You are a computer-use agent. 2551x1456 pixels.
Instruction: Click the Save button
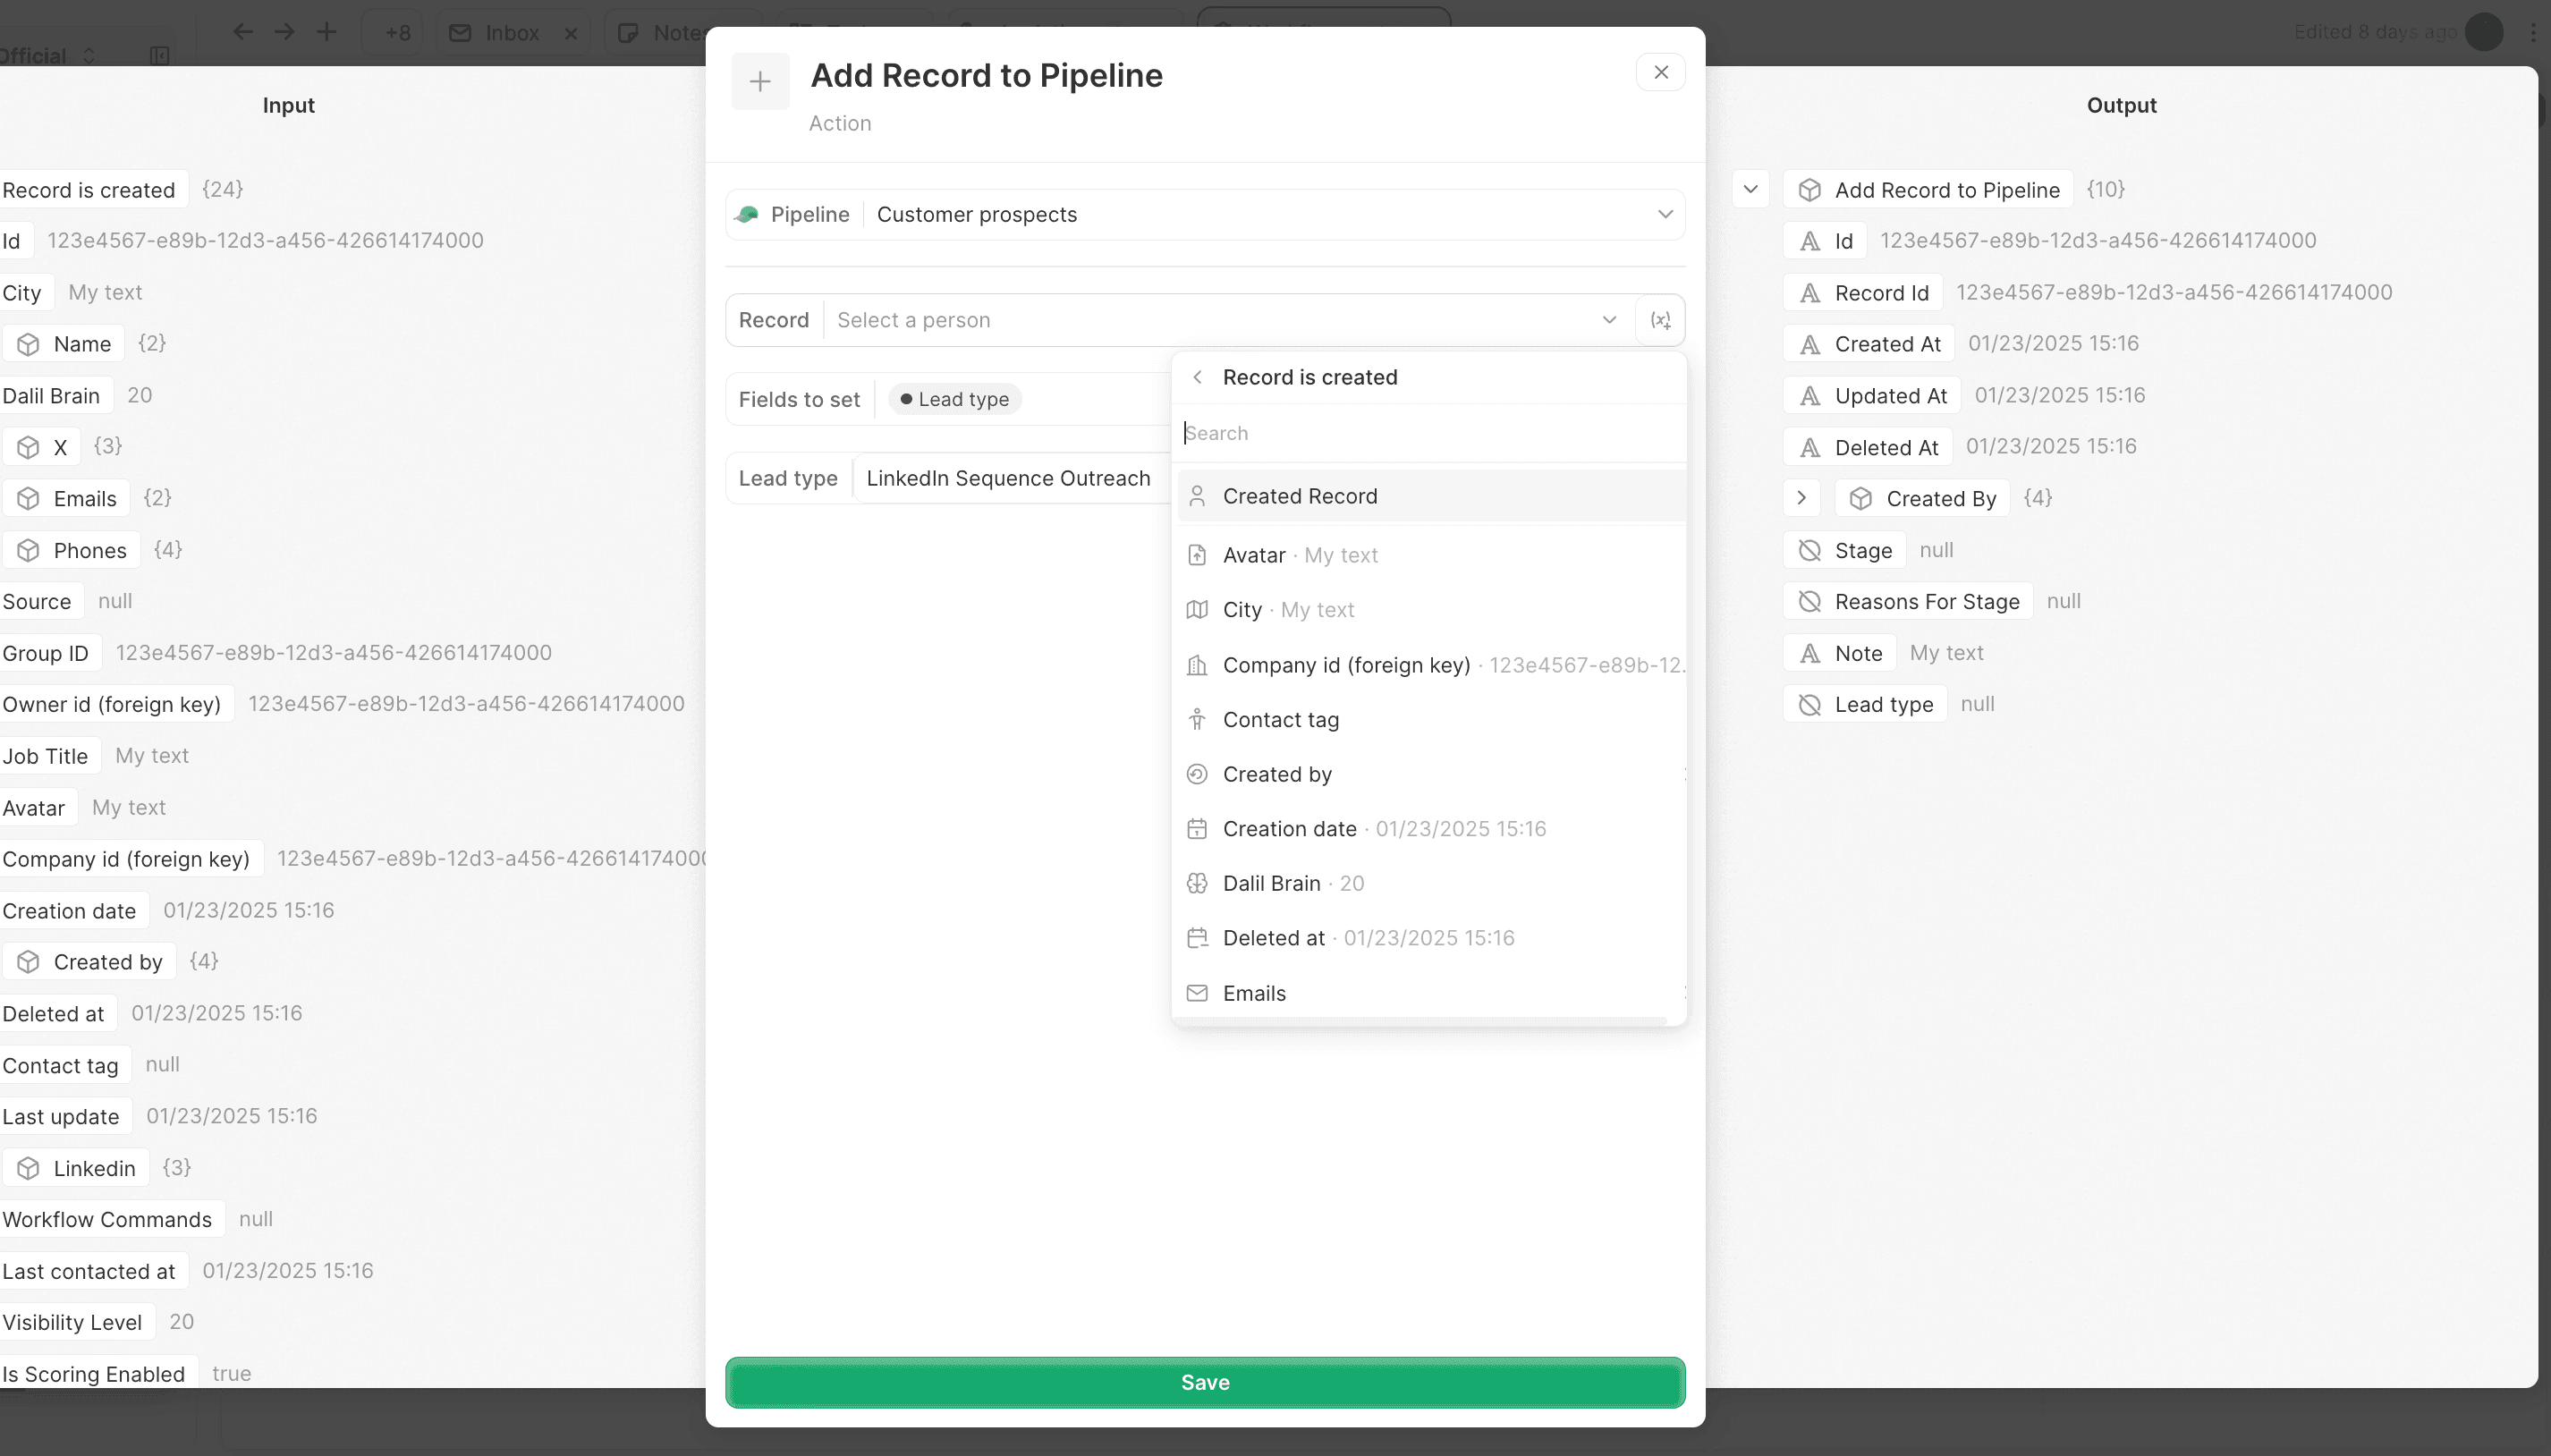tap(1203, 1382)
